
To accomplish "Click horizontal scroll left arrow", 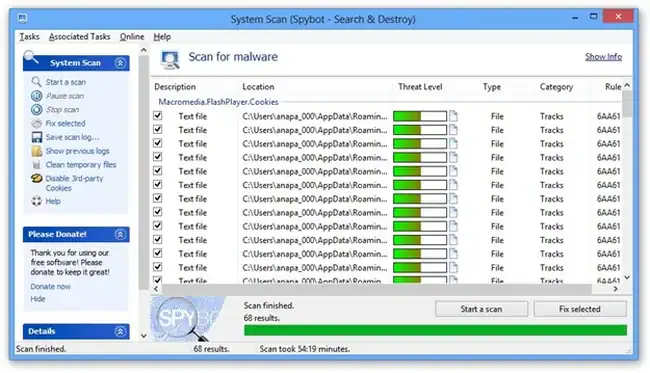I will click(x=156, y=289).
